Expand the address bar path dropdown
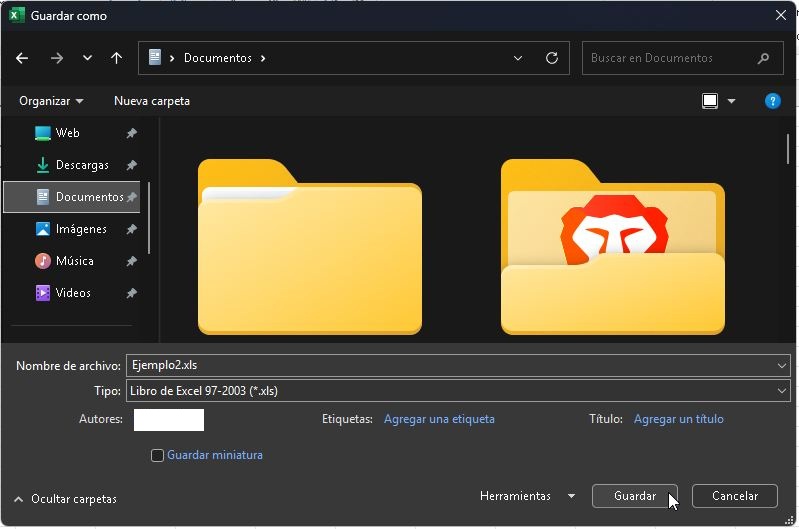This screenshot has height=529, width=799. [518, 58]
